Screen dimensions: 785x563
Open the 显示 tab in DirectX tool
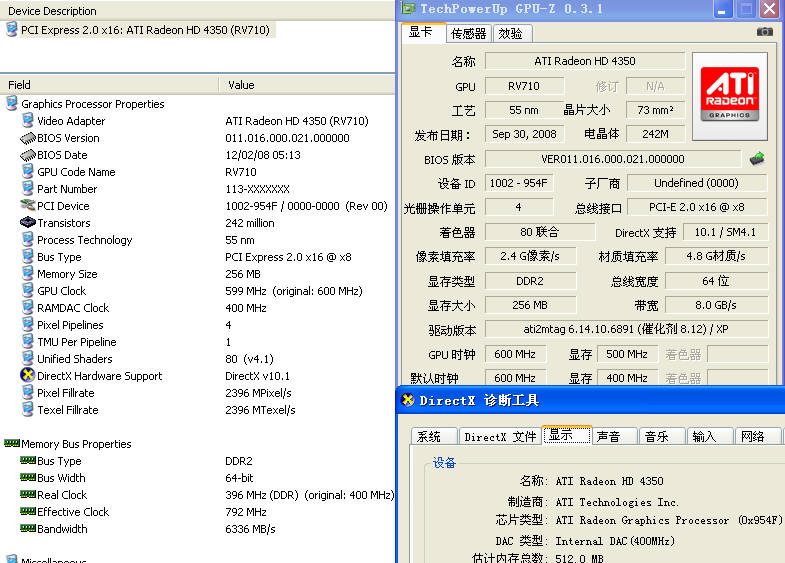coord(567,435)
